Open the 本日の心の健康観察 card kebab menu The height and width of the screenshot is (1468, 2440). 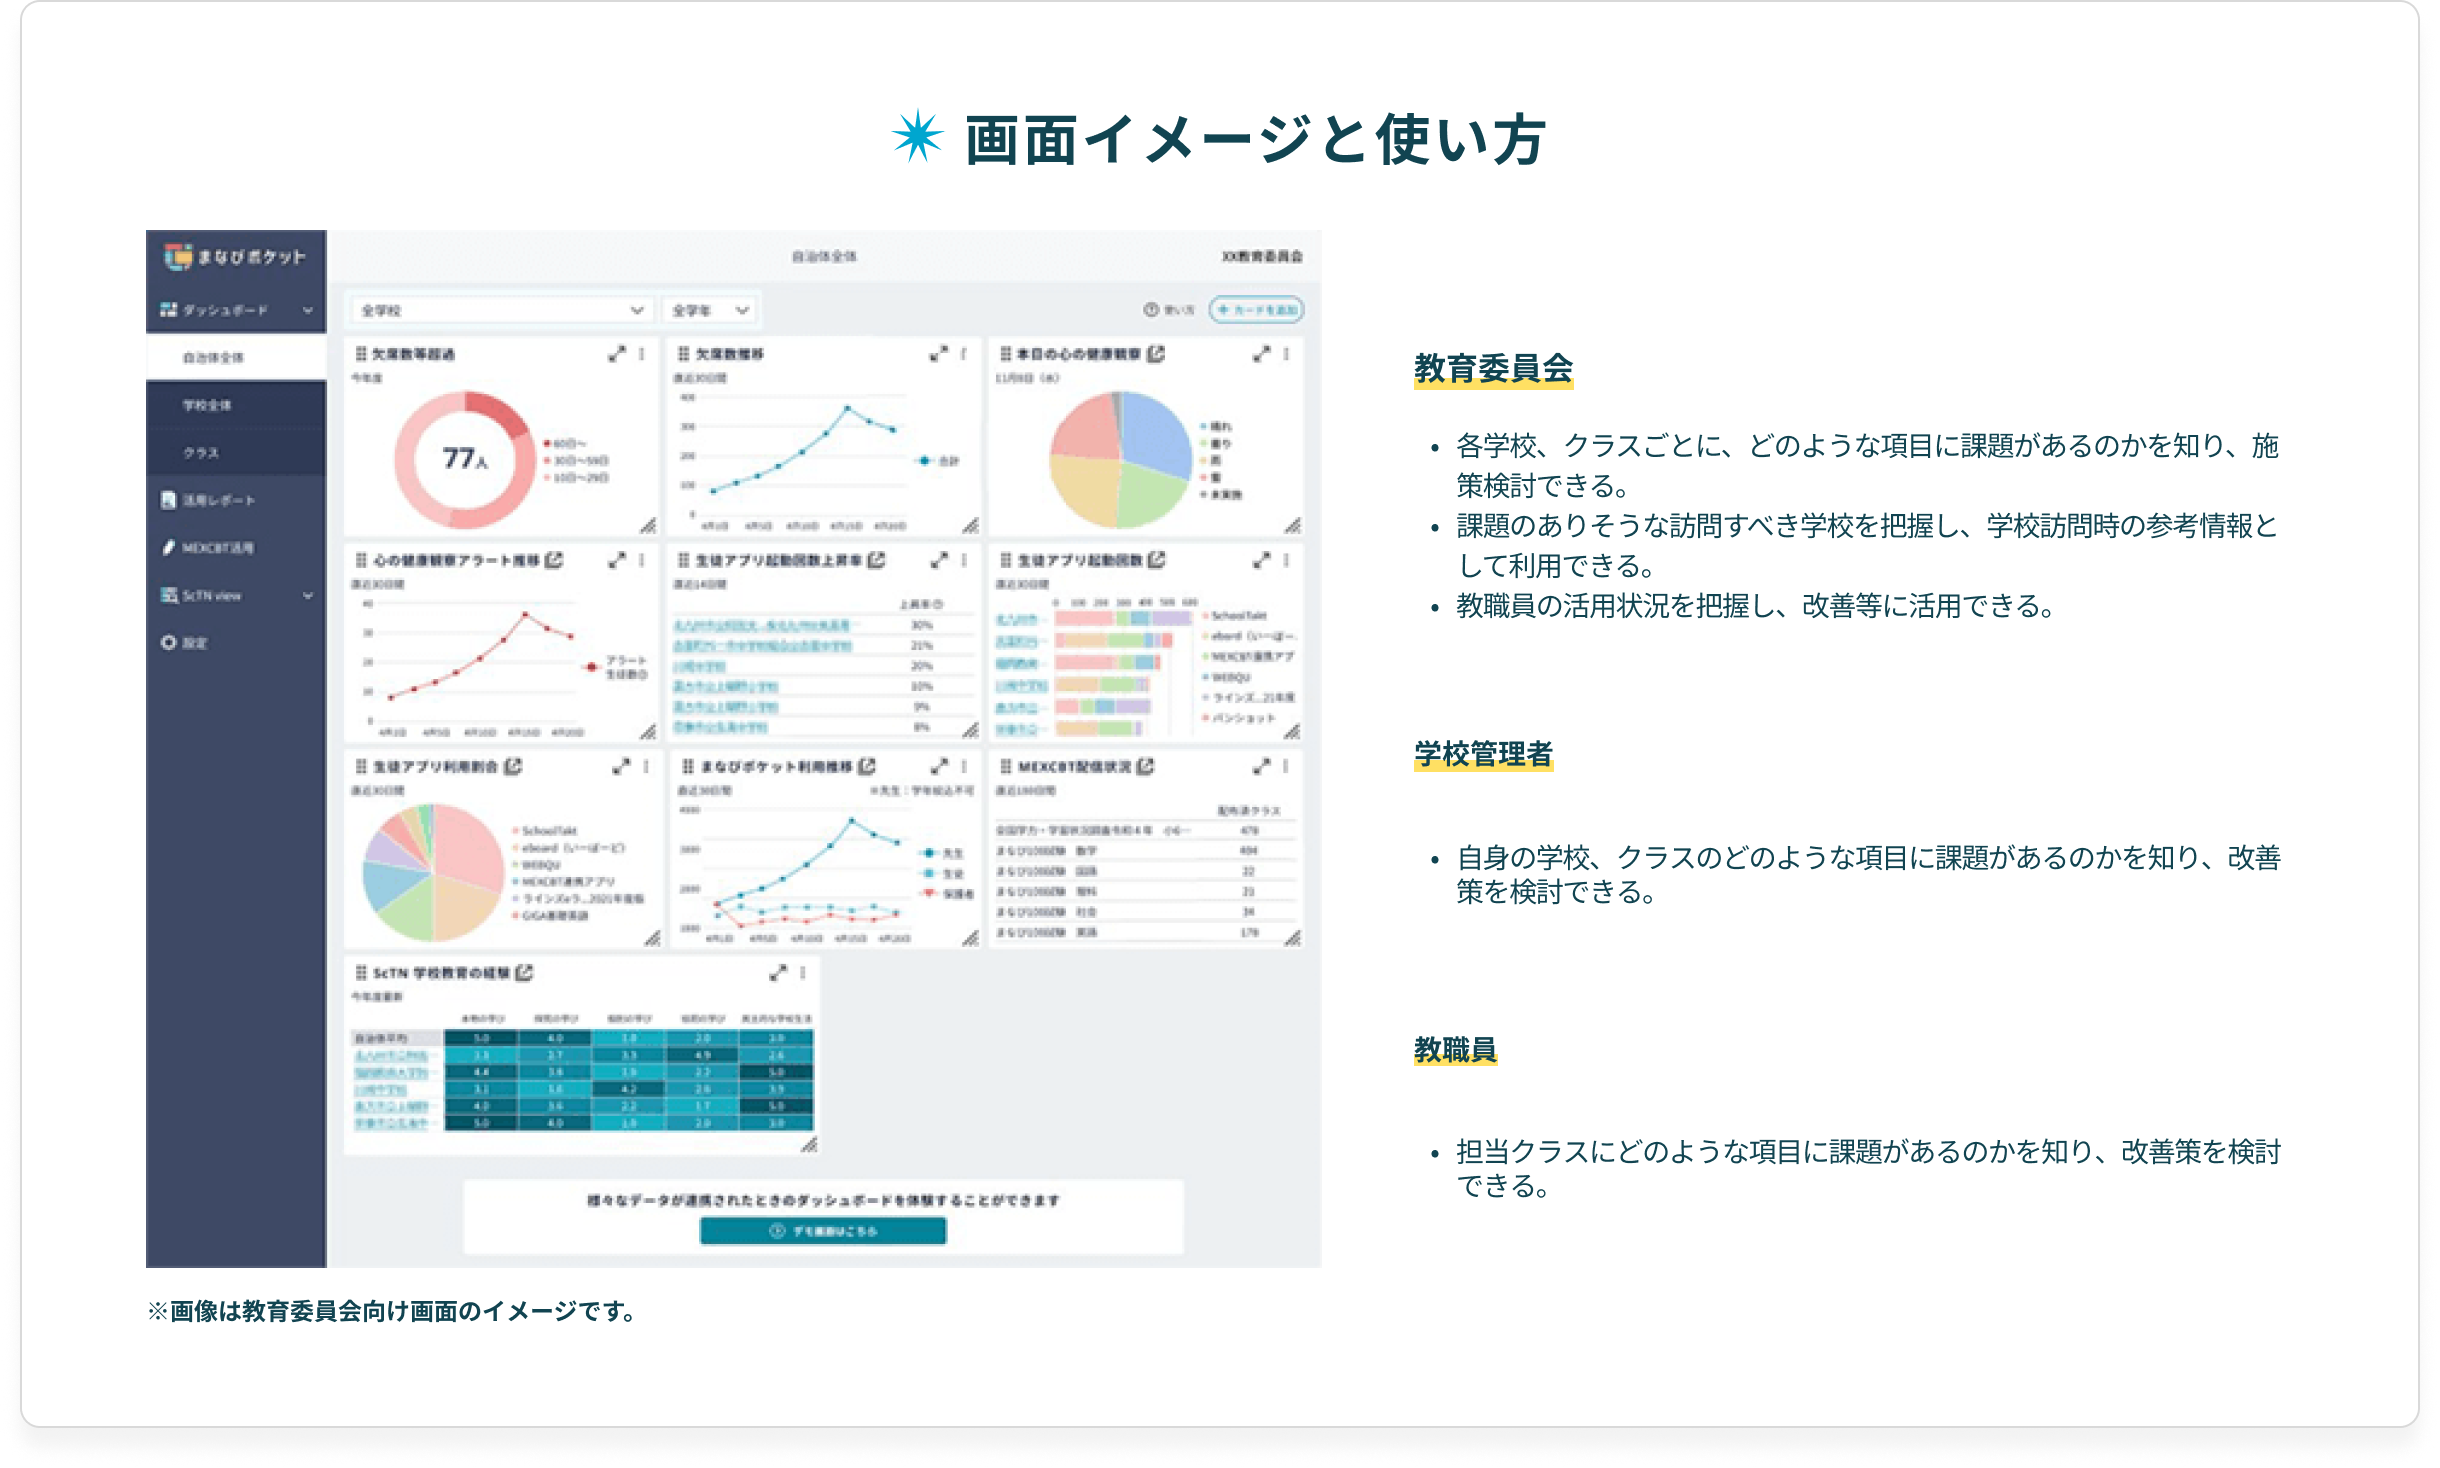1286,354
